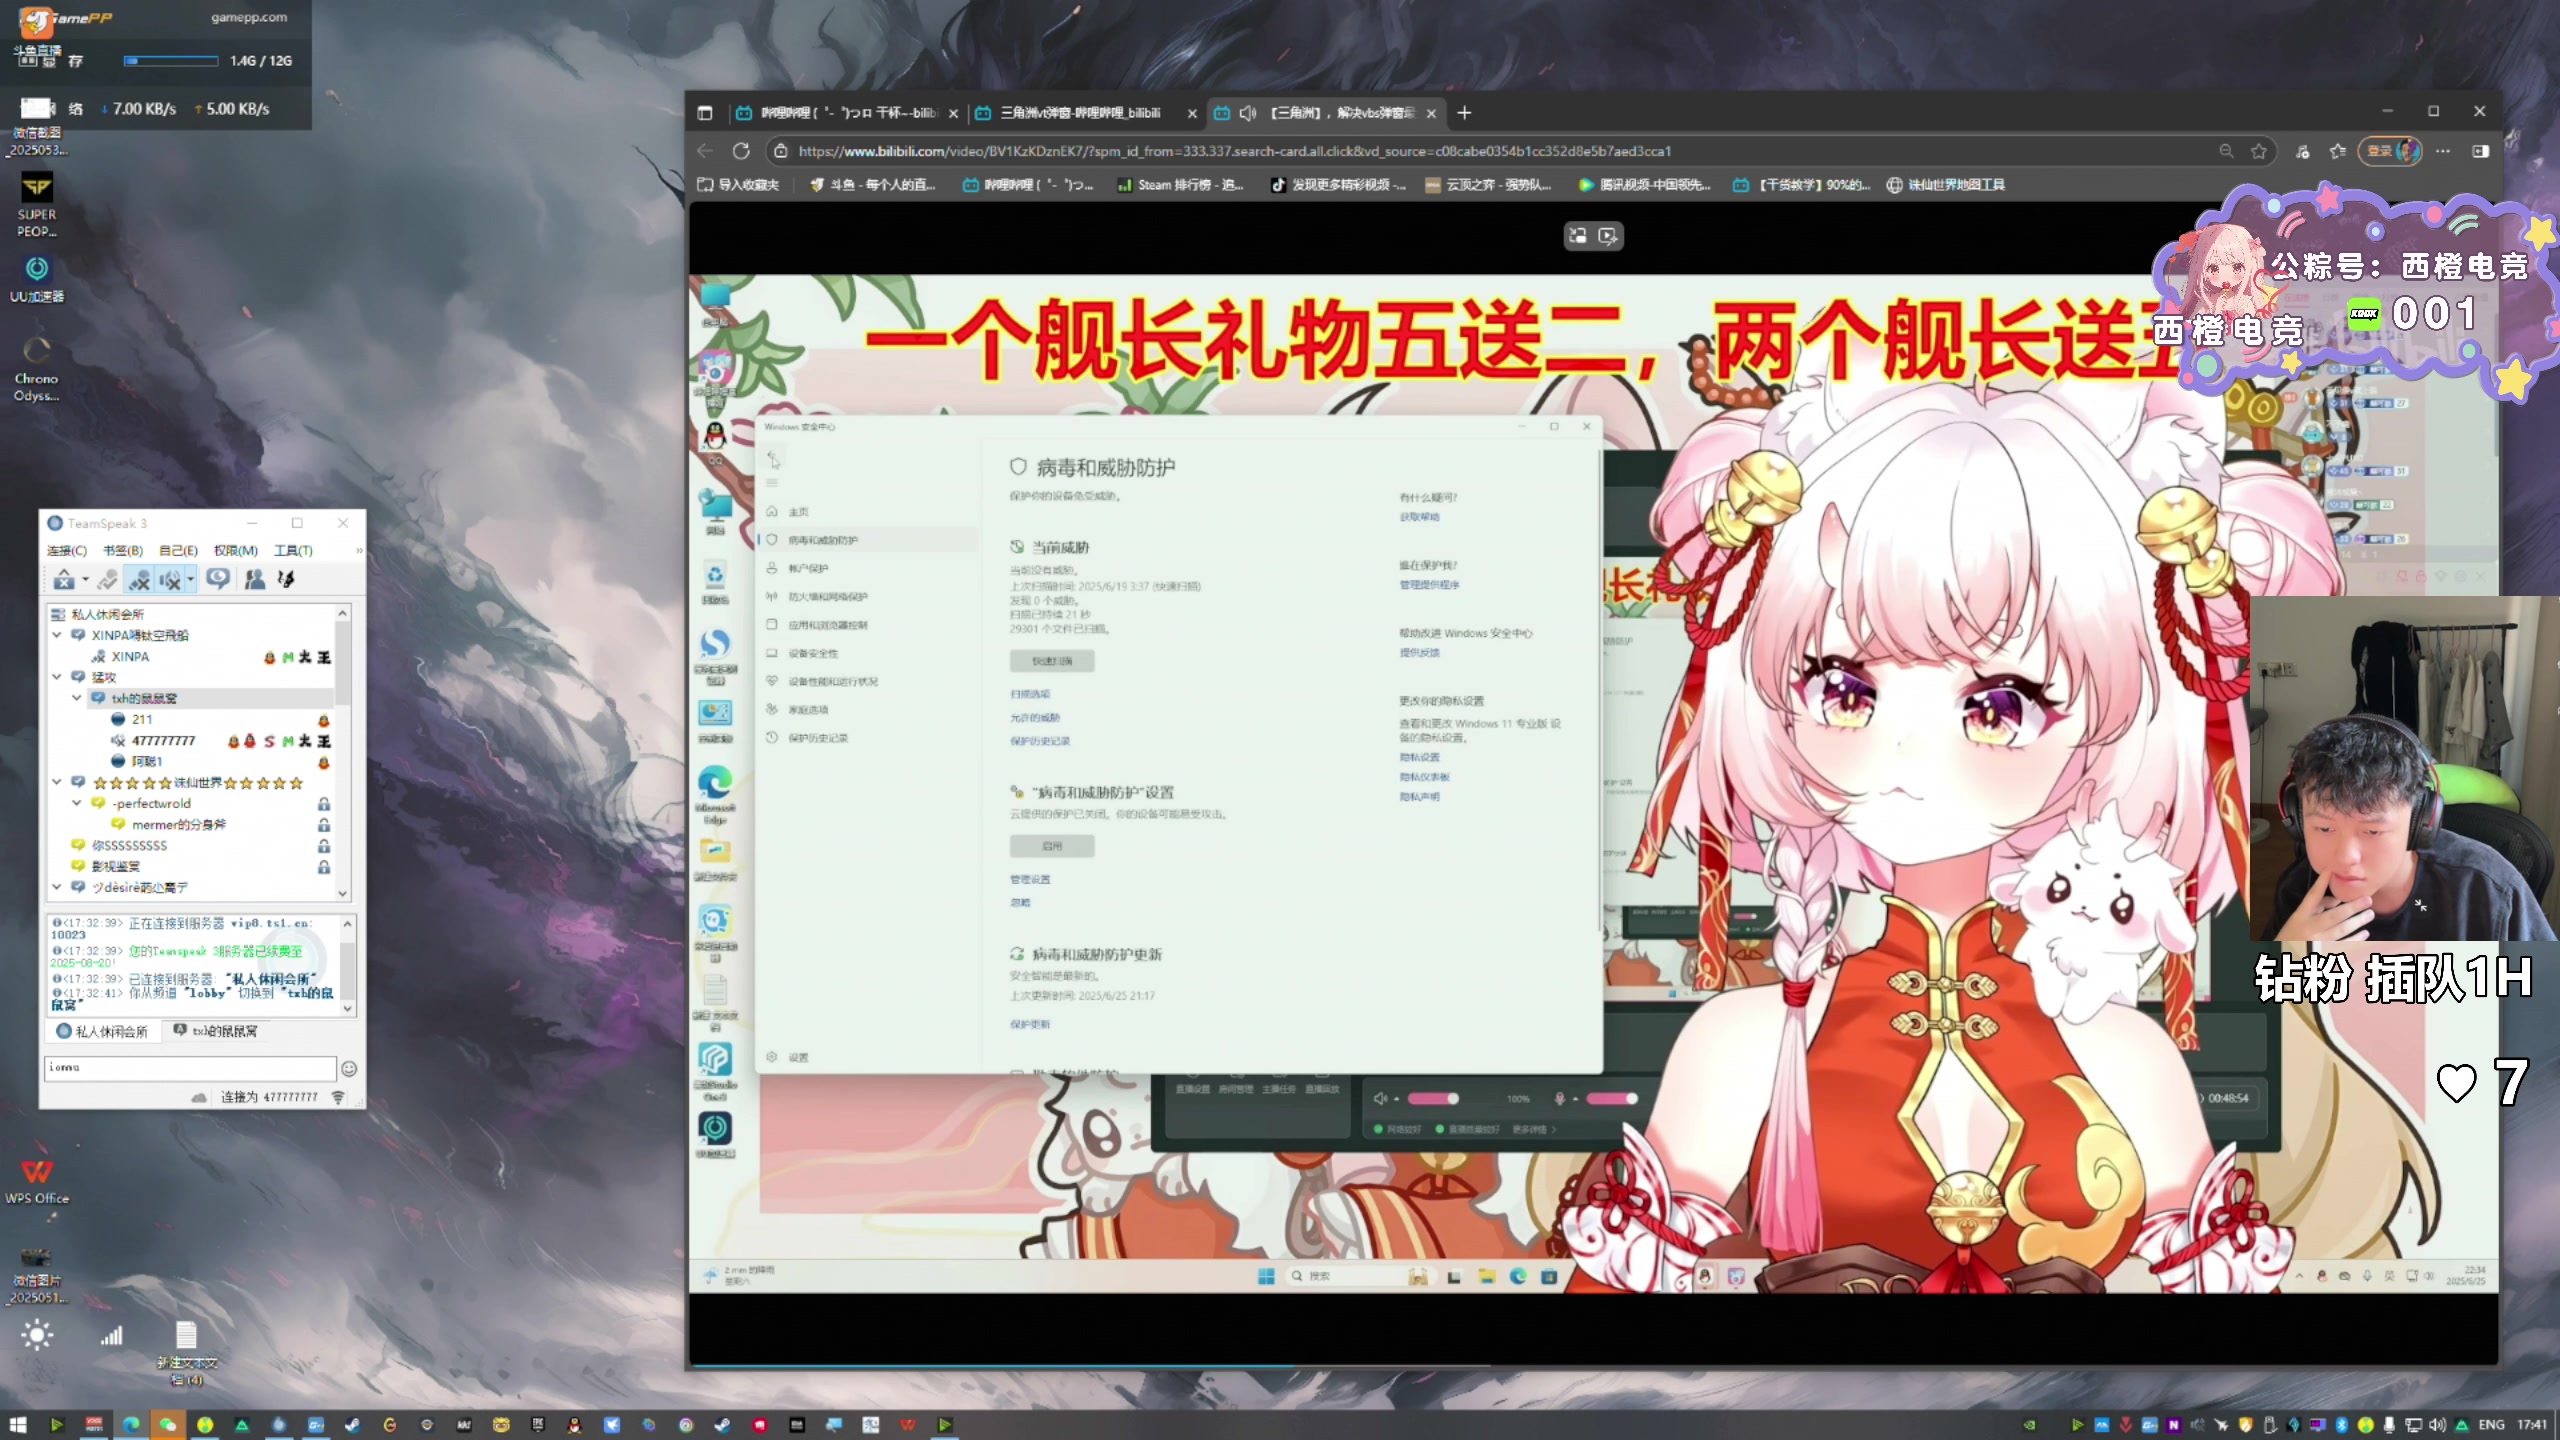The width and height of the screenshot is (2560, 1440).
Task: Switch to second browser tab 三角洲v6弹窗
Action: click(x=1085, y=113)
